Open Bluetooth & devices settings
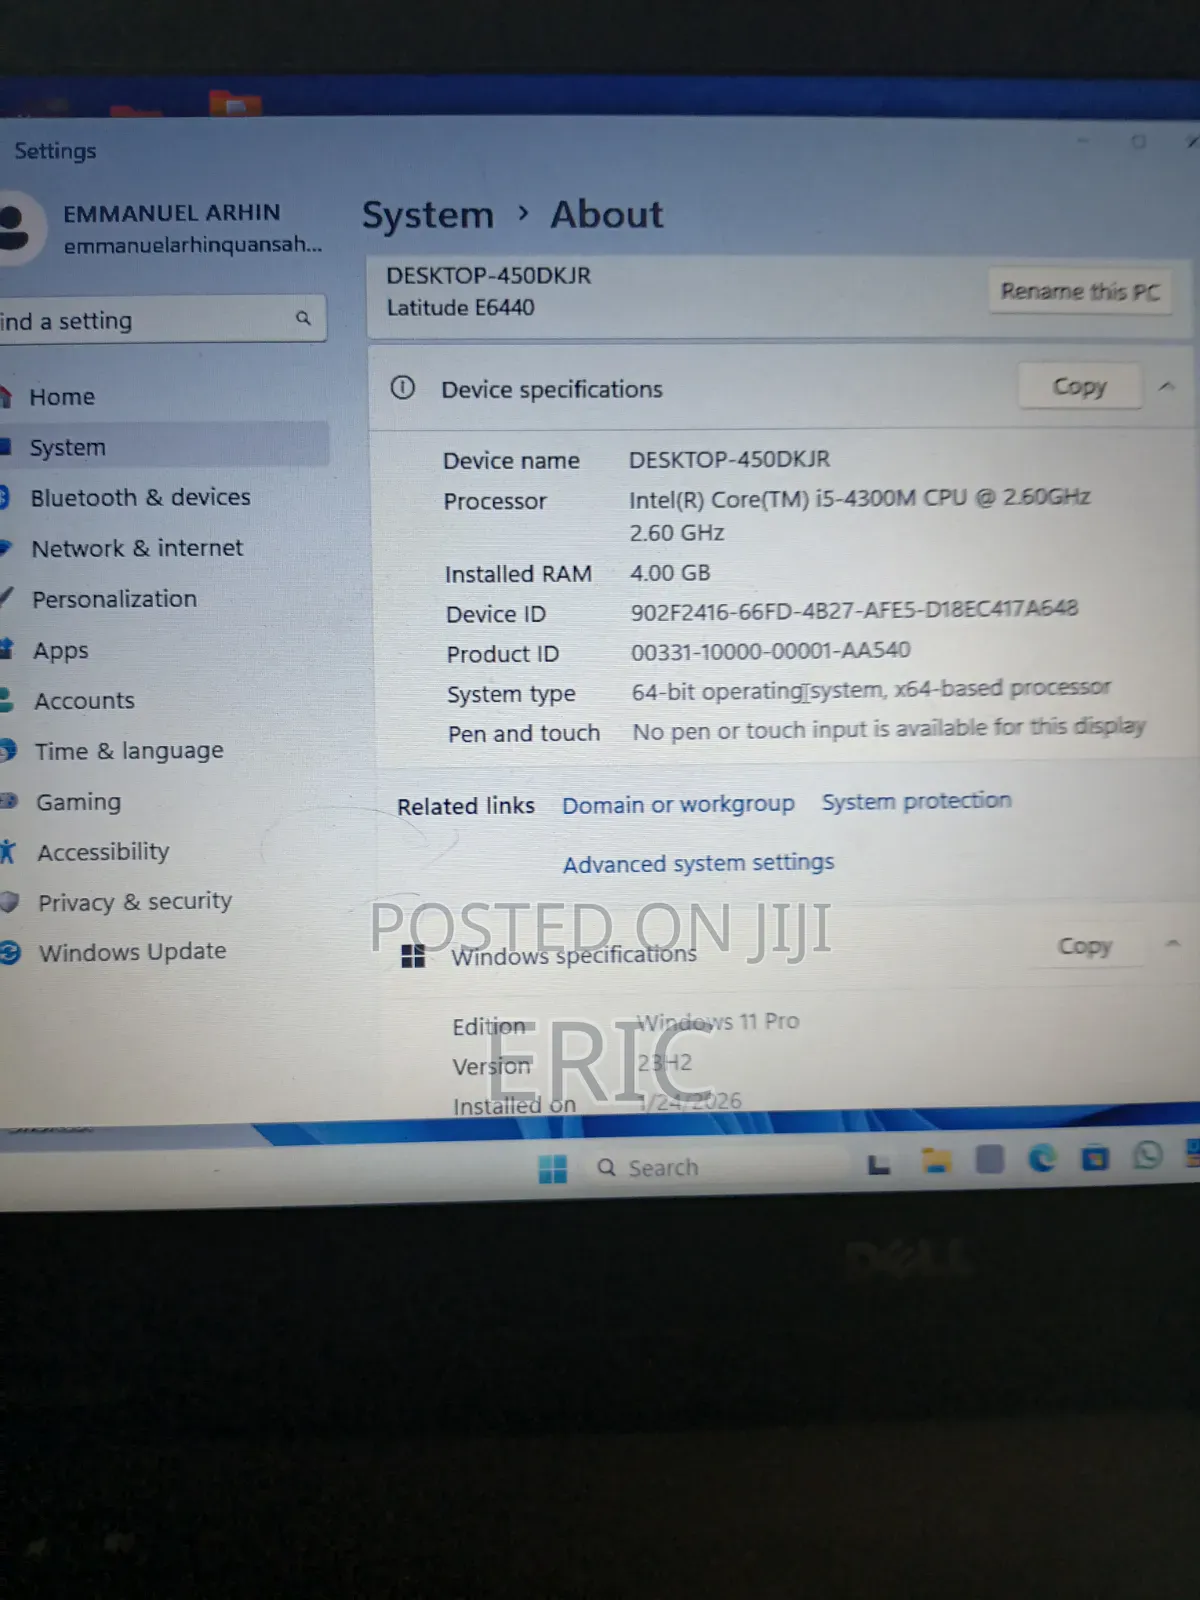Viewport: 1200px width, 1600px height. (140, 498)
